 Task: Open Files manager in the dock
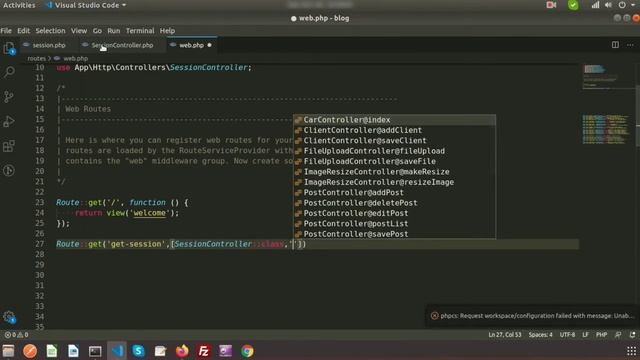(x=8, y=351)
